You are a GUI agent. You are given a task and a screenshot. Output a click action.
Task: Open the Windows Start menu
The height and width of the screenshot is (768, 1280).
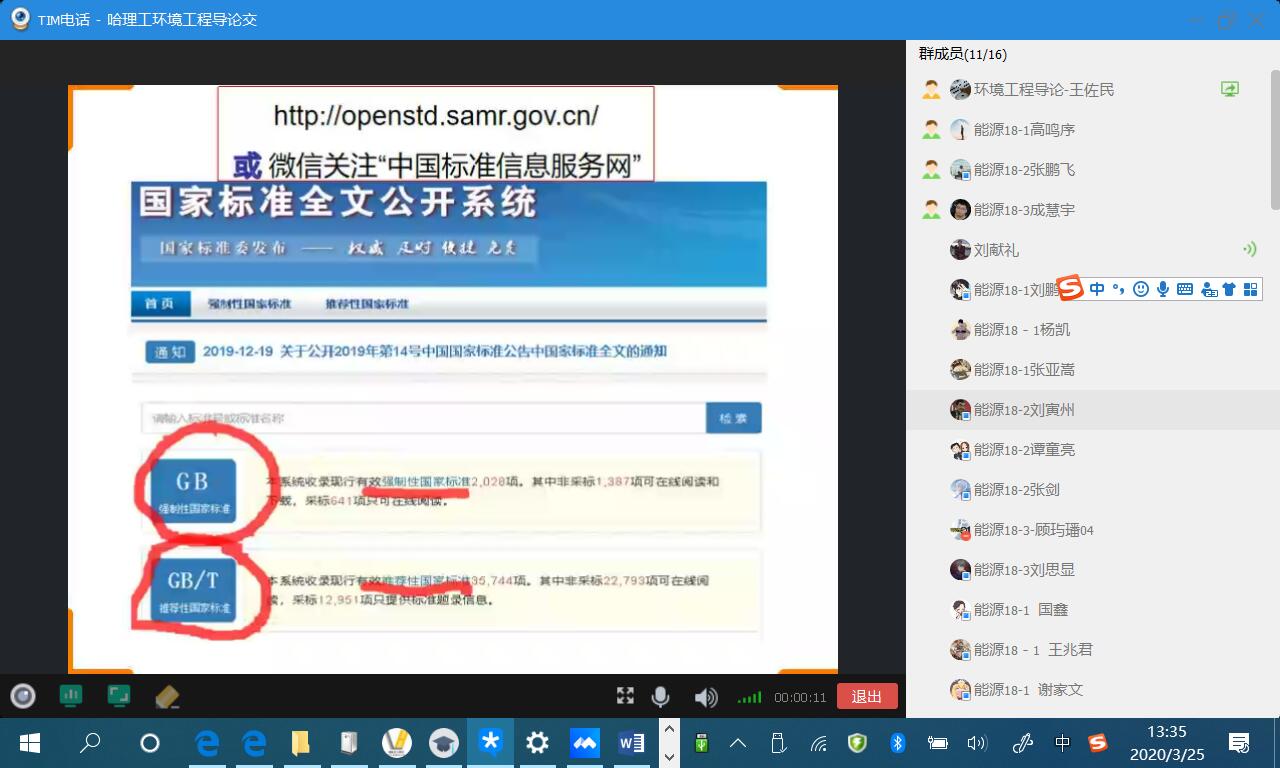(x=30, y=743)
